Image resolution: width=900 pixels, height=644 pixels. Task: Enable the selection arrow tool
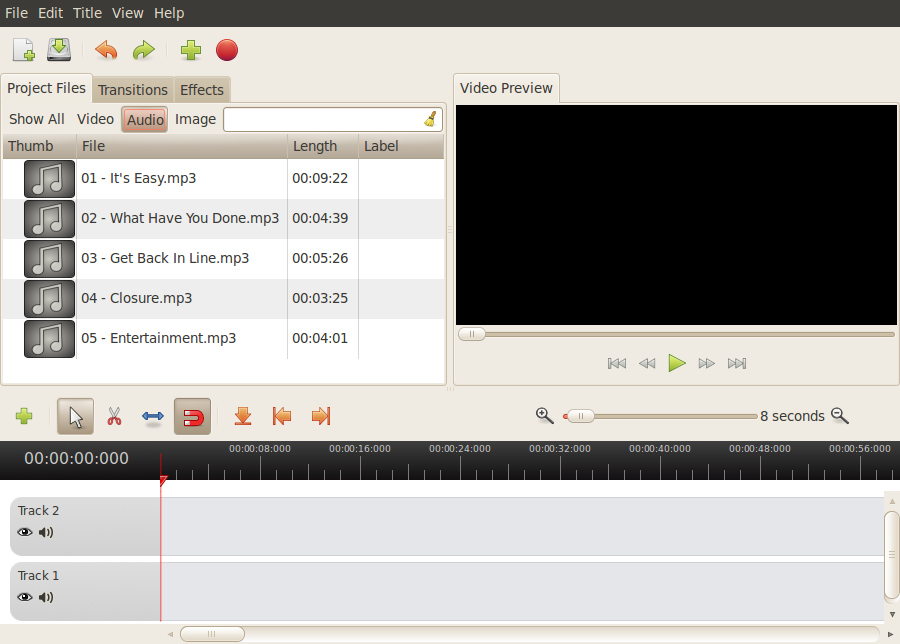[75, 416]
